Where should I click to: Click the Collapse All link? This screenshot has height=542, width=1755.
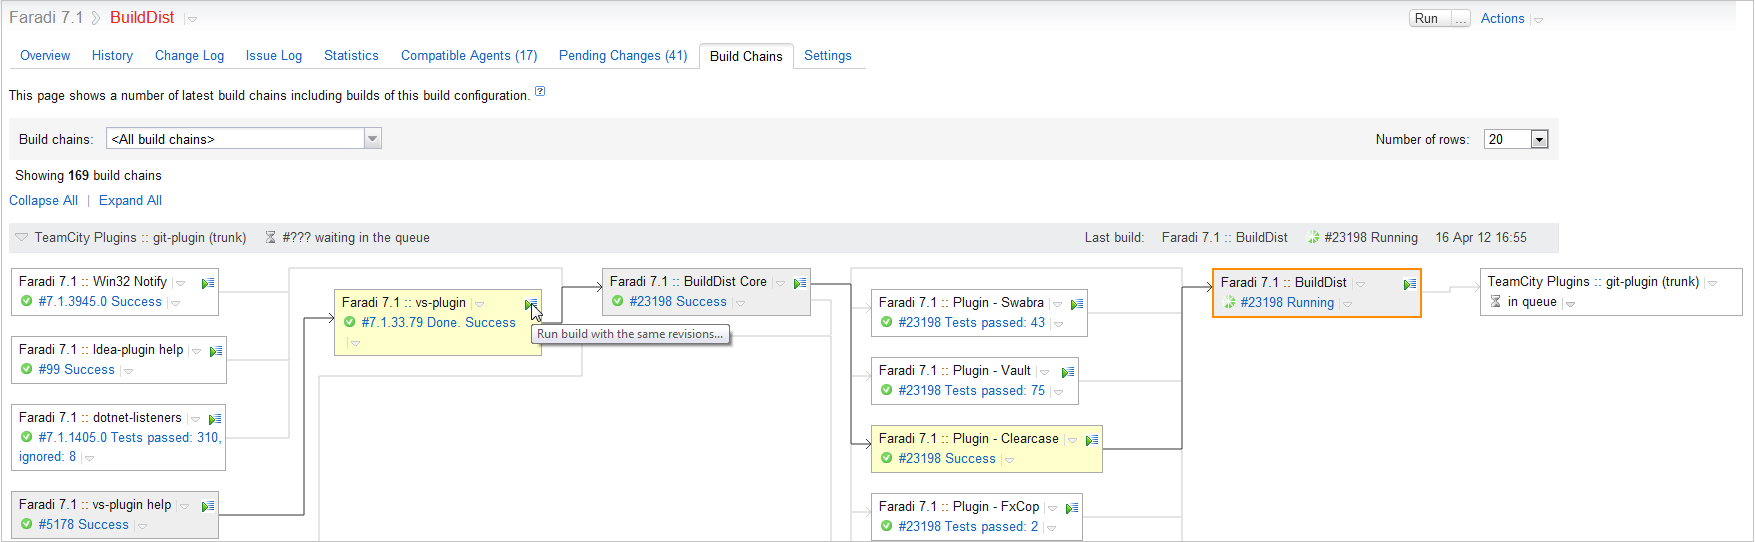pyautogui.click(x=43, y=201)
